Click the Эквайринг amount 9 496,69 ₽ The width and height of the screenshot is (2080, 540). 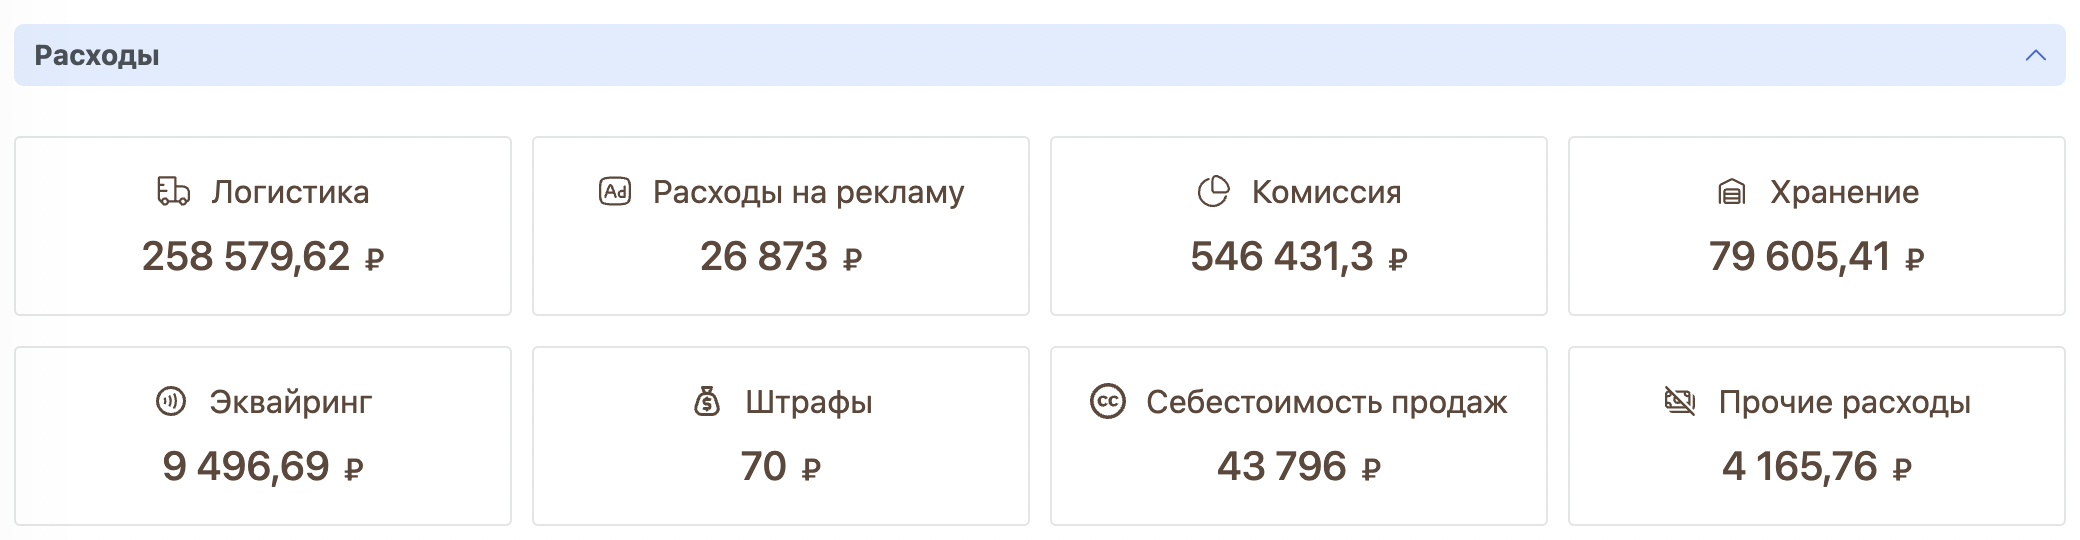(262, 467)
